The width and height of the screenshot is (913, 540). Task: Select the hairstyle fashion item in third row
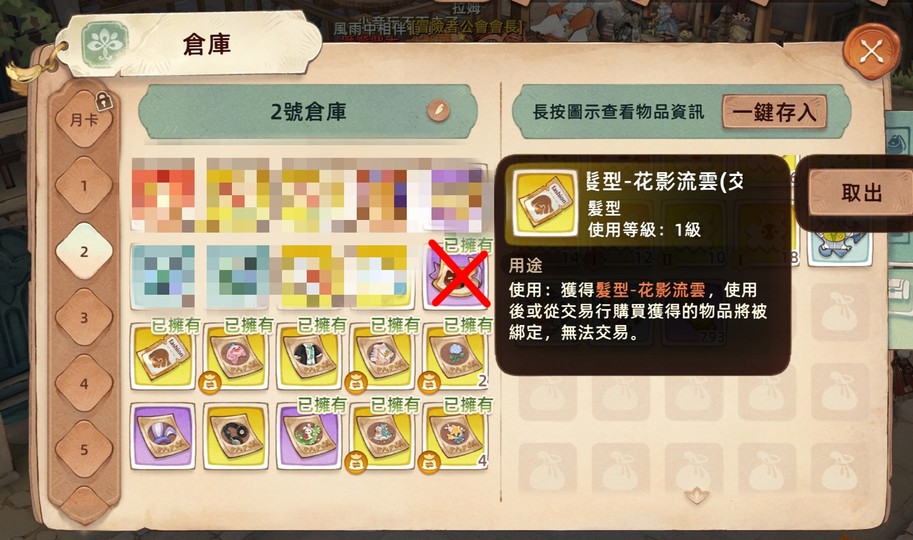pos(162,357)
